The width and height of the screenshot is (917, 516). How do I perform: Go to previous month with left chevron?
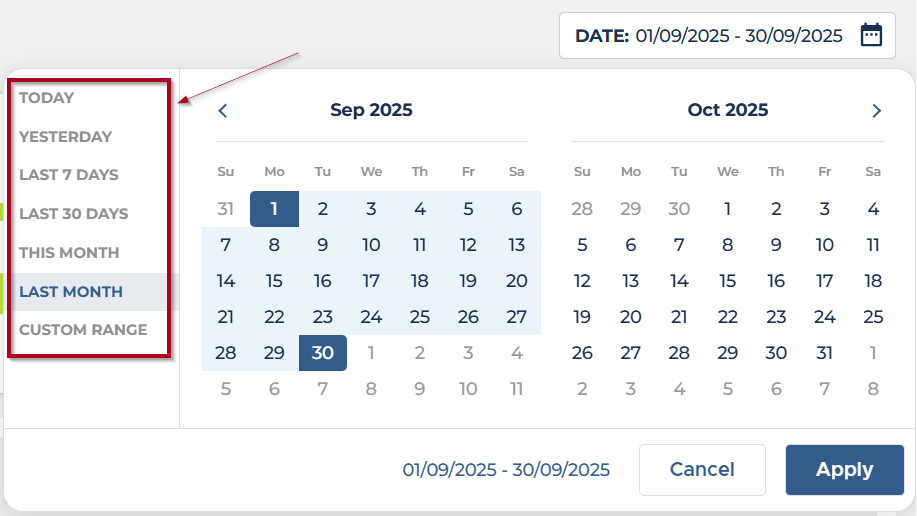click(223, 111)
